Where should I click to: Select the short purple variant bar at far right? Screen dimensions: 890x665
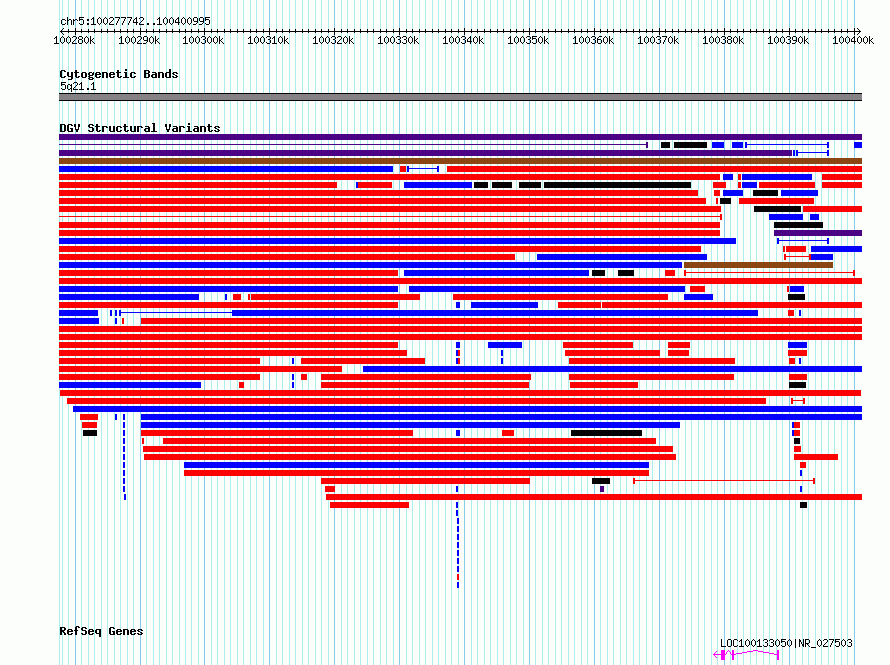[818, 233]
